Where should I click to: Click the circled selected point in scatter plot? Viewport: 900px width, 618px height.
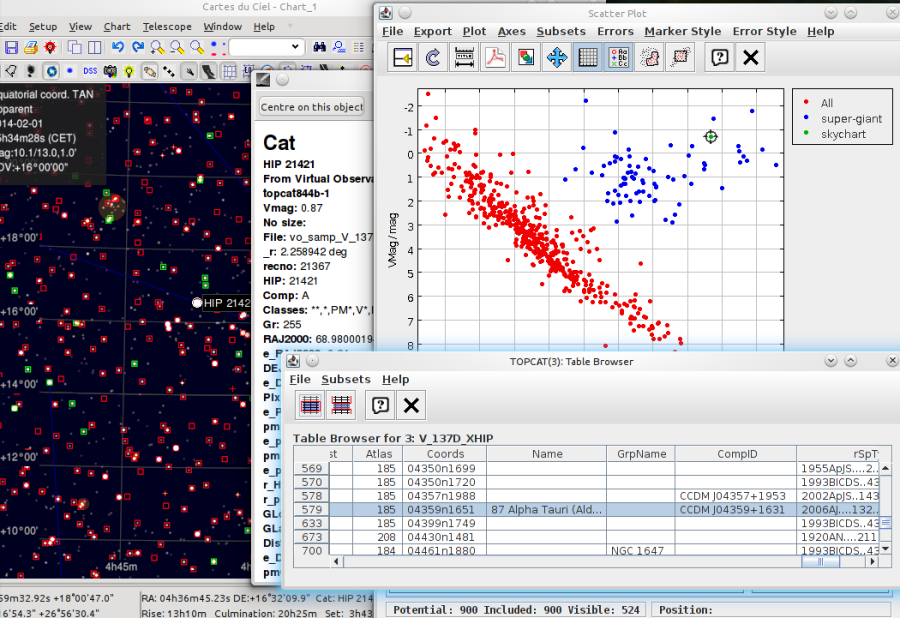(711, 137)
